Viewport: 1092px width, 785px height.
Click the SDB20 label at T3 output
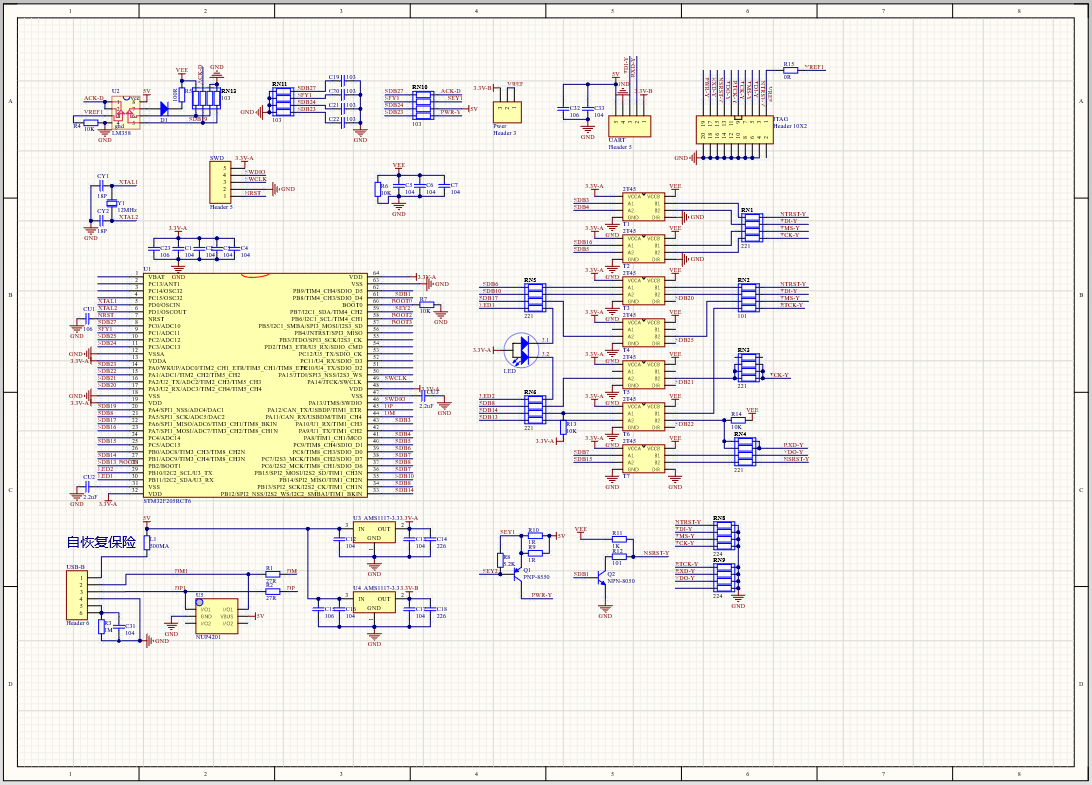(685, 298)
